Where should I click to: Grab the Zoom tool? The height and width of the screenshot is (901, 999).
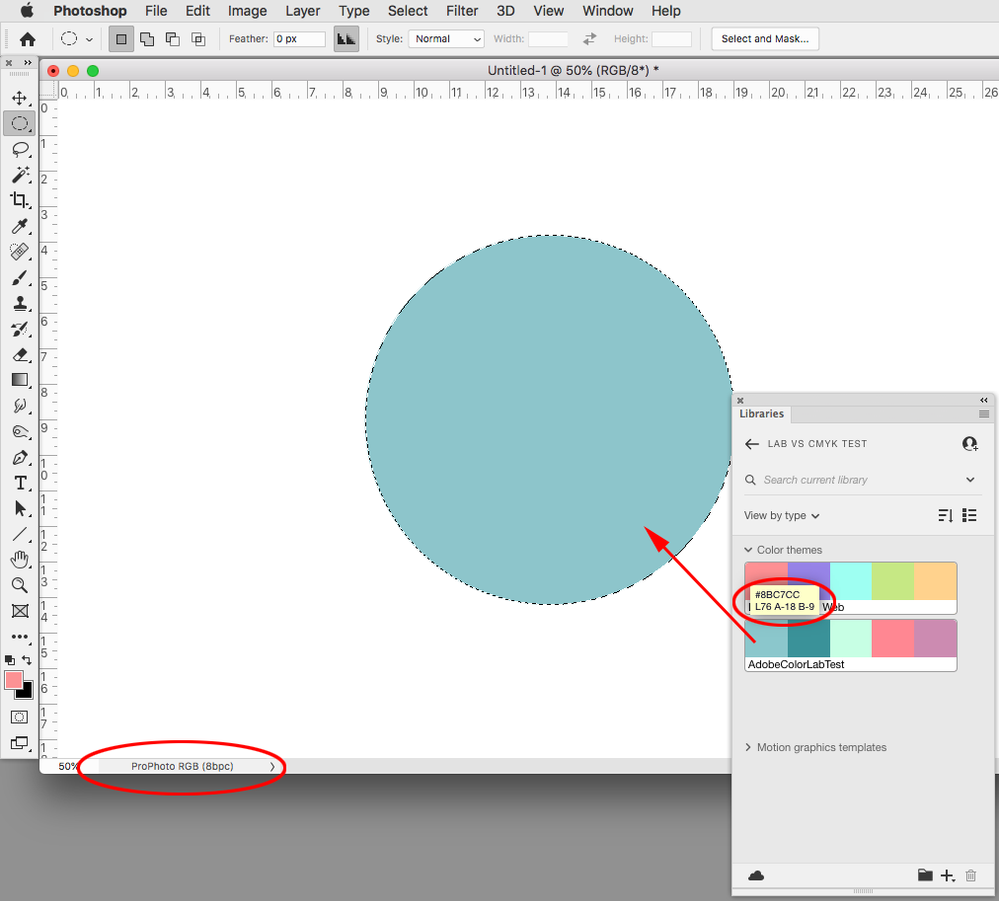(x=20, y=585)
